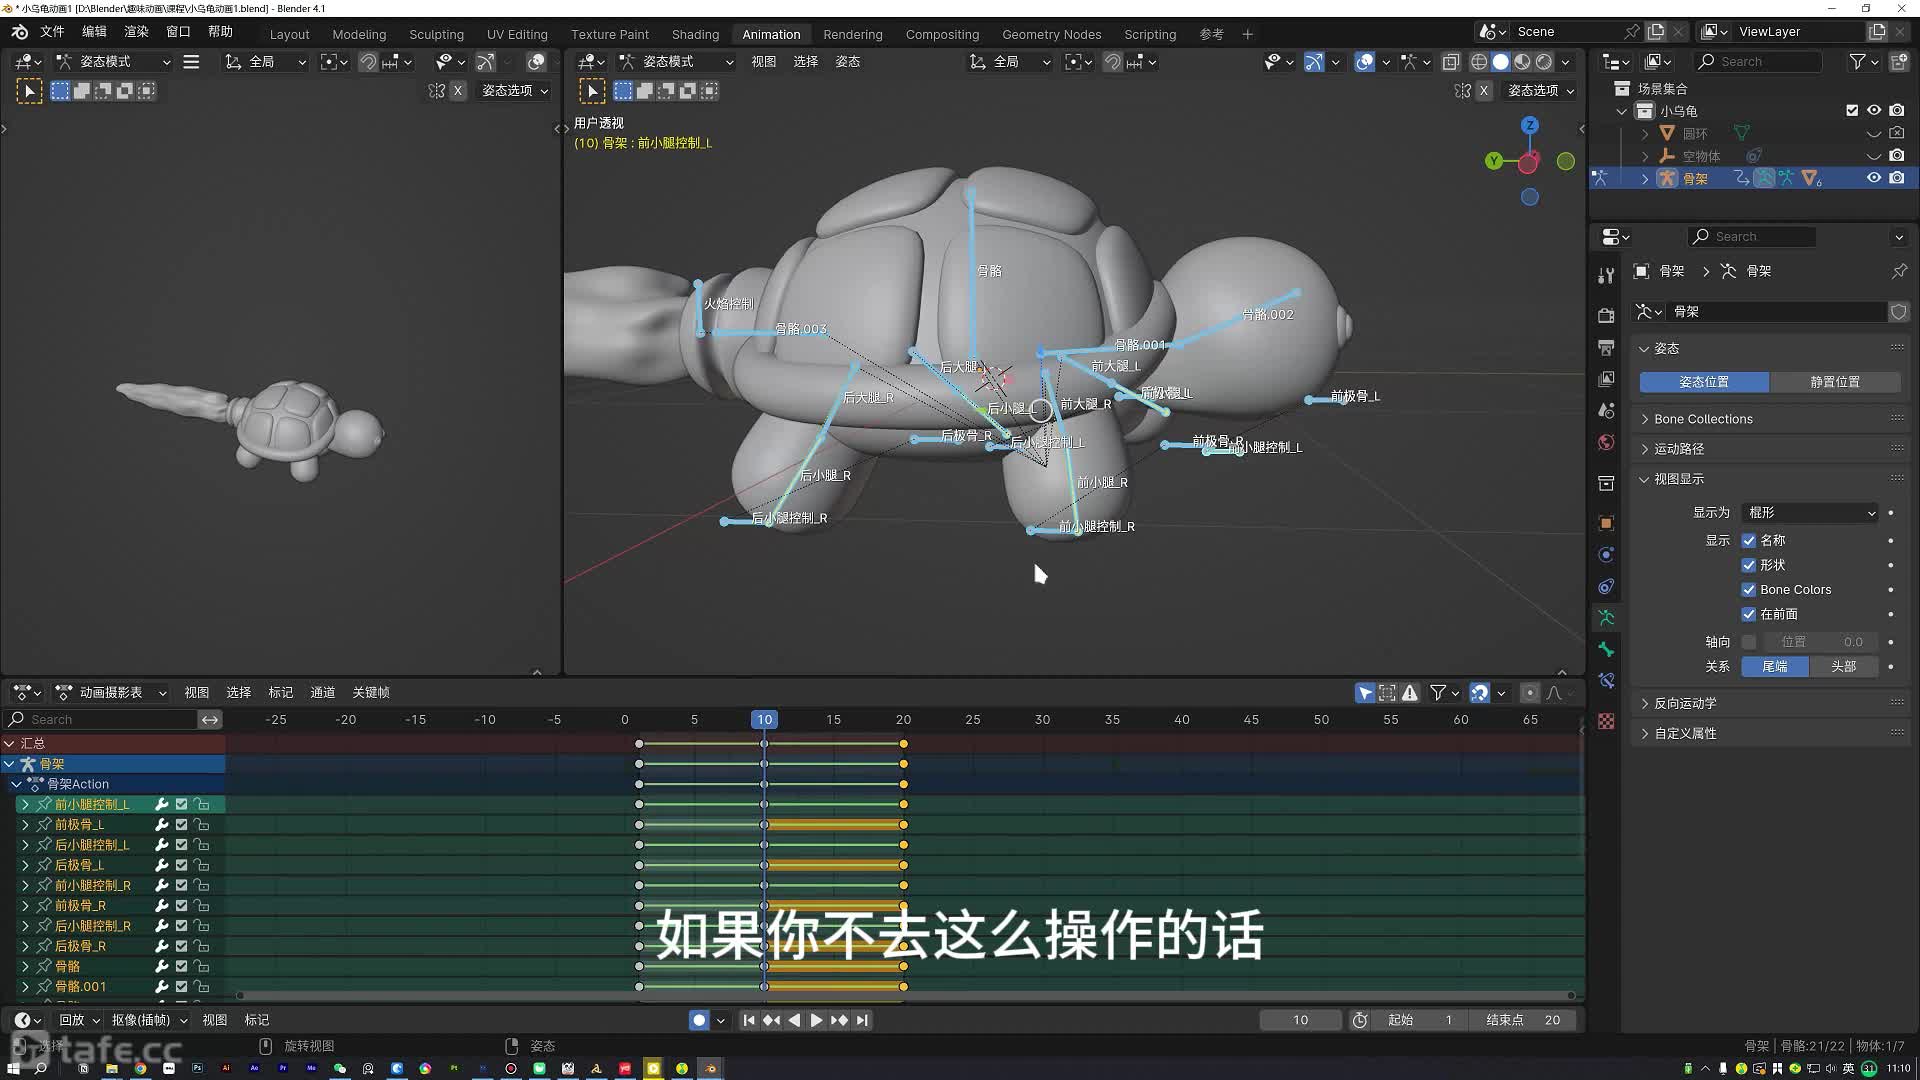Open the View Layer properties tab icon
Screen dimensions: 1920x1080
coord(1606,379)
